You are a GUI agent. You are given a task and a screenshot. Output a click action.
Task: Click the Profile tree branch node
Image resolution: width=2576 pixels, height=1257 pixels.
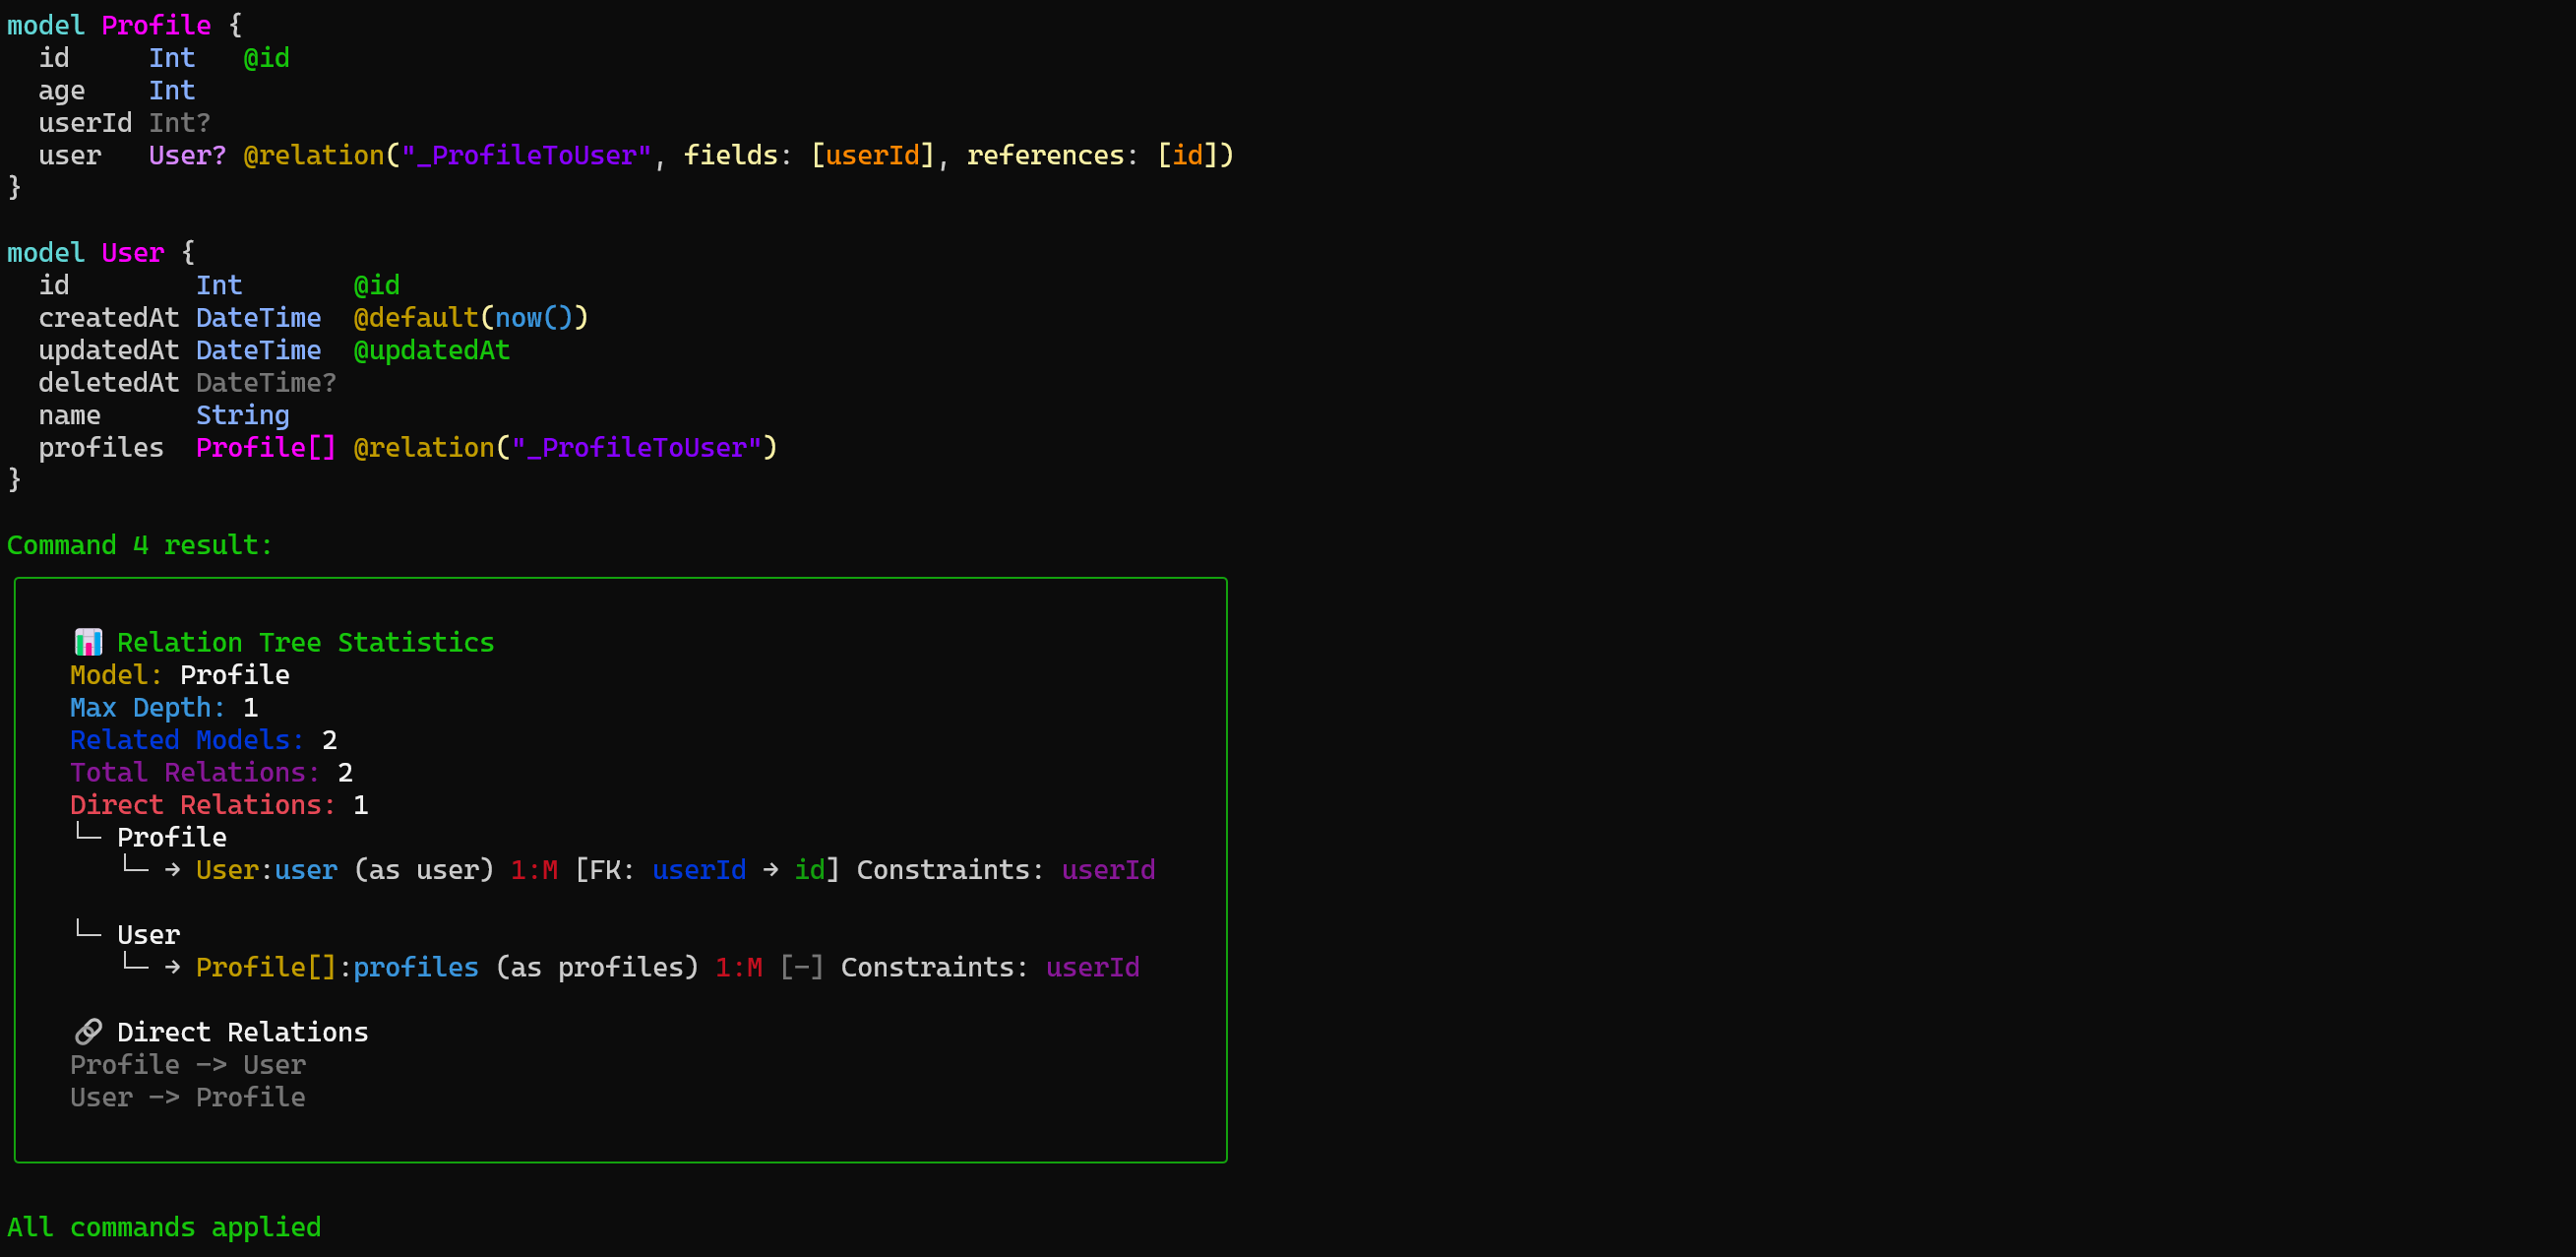coord(171,837)
